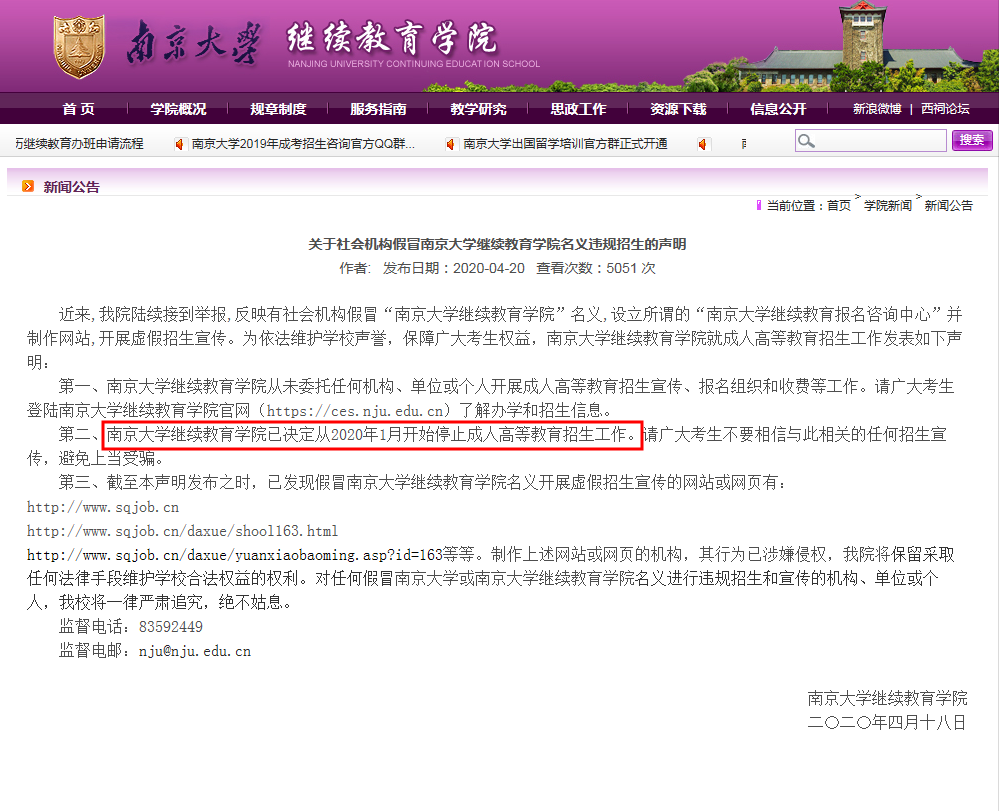Click the date 二〇二〇年四月十八日
The height and width of the screenshot is (811, 999).
tap(888, 722)
